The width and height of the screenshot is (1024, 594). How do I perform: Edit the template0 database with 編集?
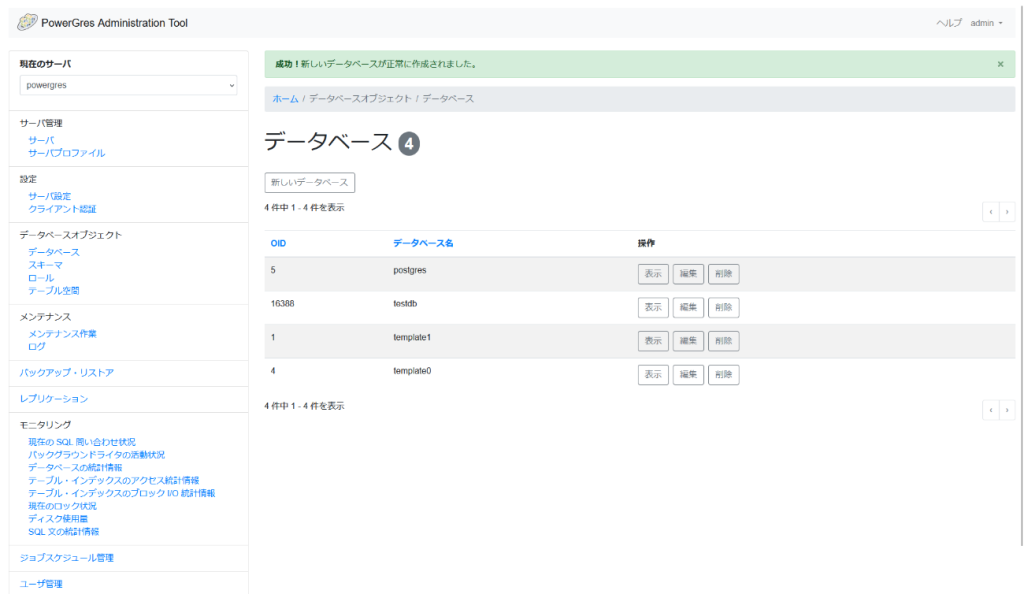pyautogui.click(x=688, y=375)
